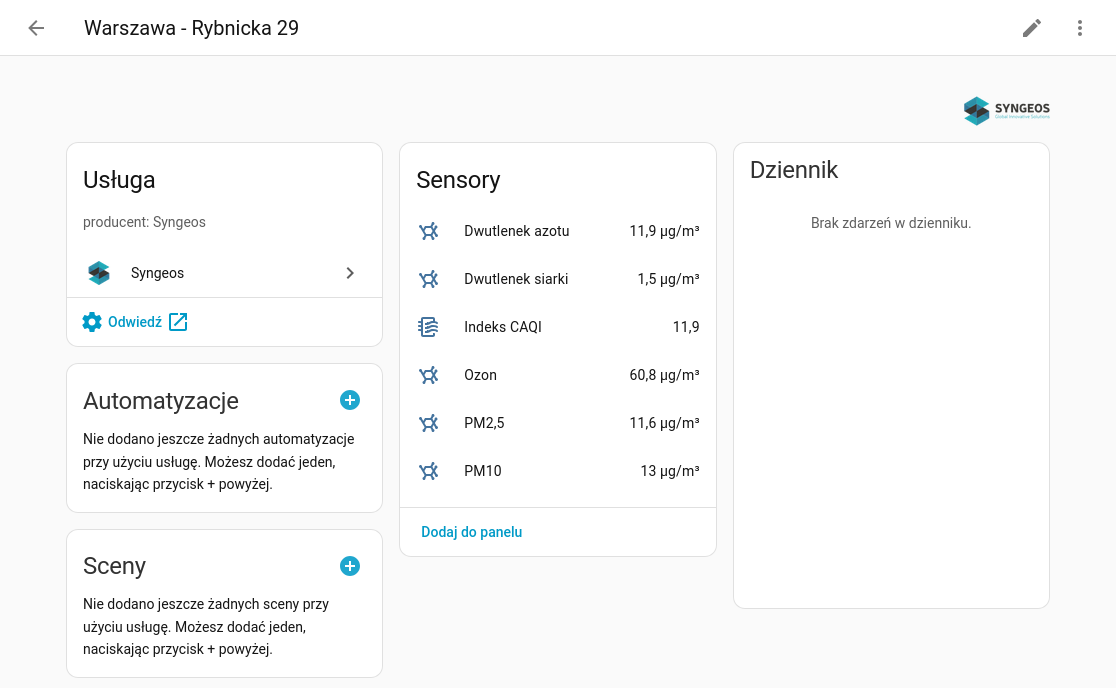Open the Dwutlenek siarki sensor row
This screenshot has height=688, width=1116.
[x=516, y=279]
